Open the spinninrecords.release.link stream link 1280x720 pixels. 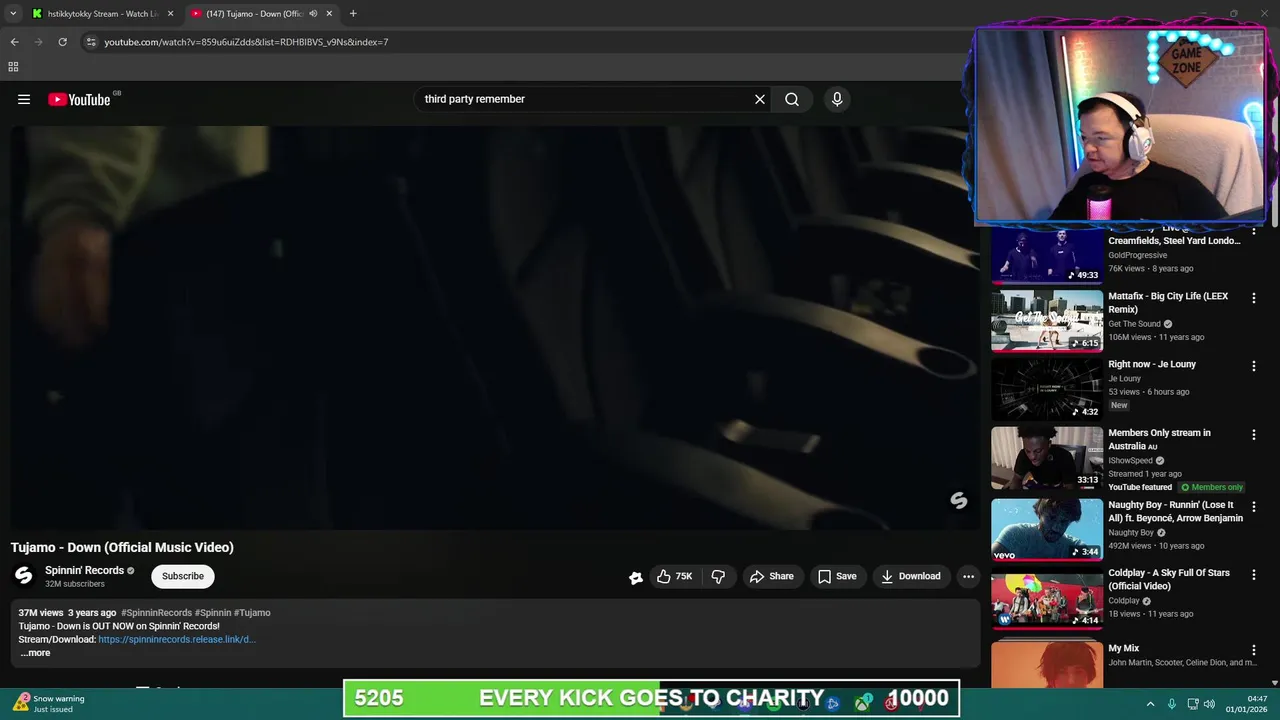[177, 639]
